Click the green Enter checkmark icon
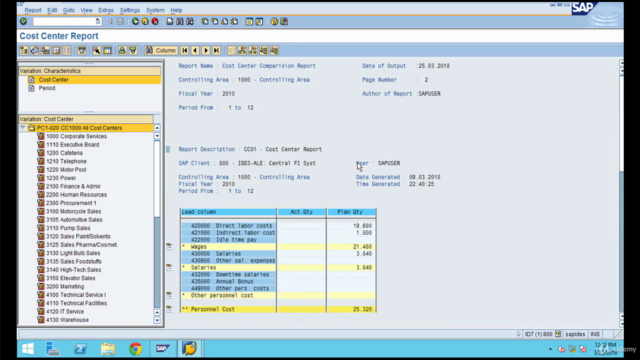 point(23,21)
